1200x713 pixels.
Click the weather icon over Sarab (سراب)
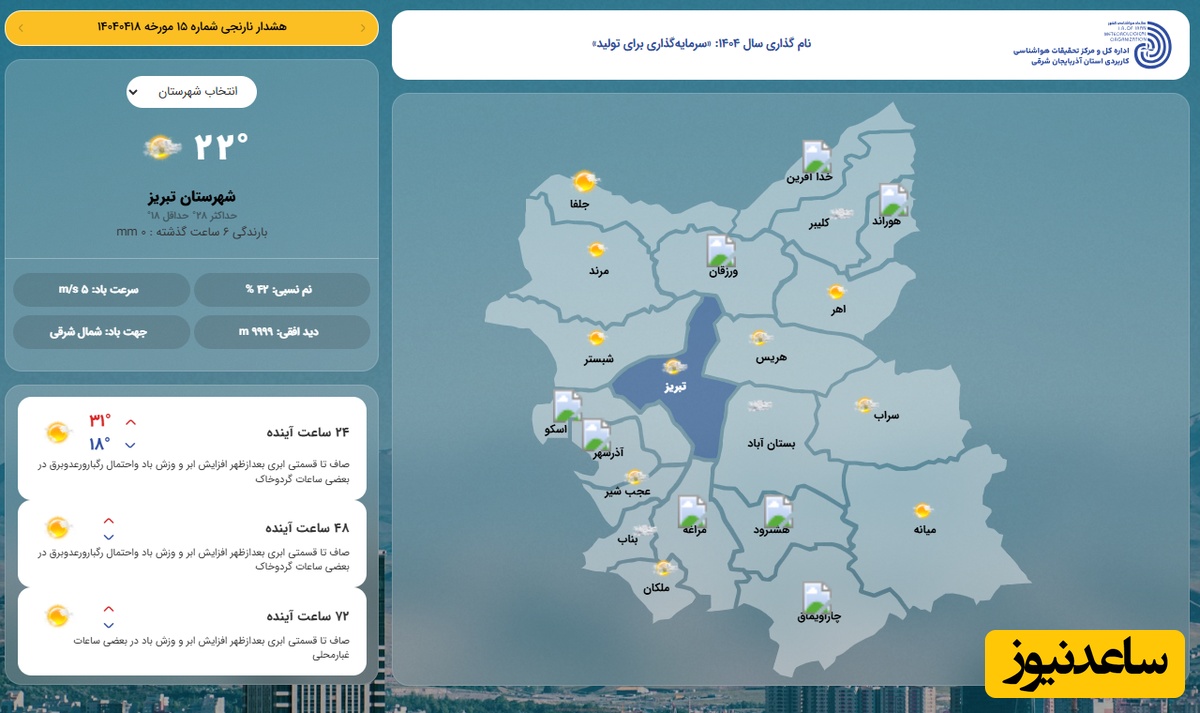pos(865,405)
